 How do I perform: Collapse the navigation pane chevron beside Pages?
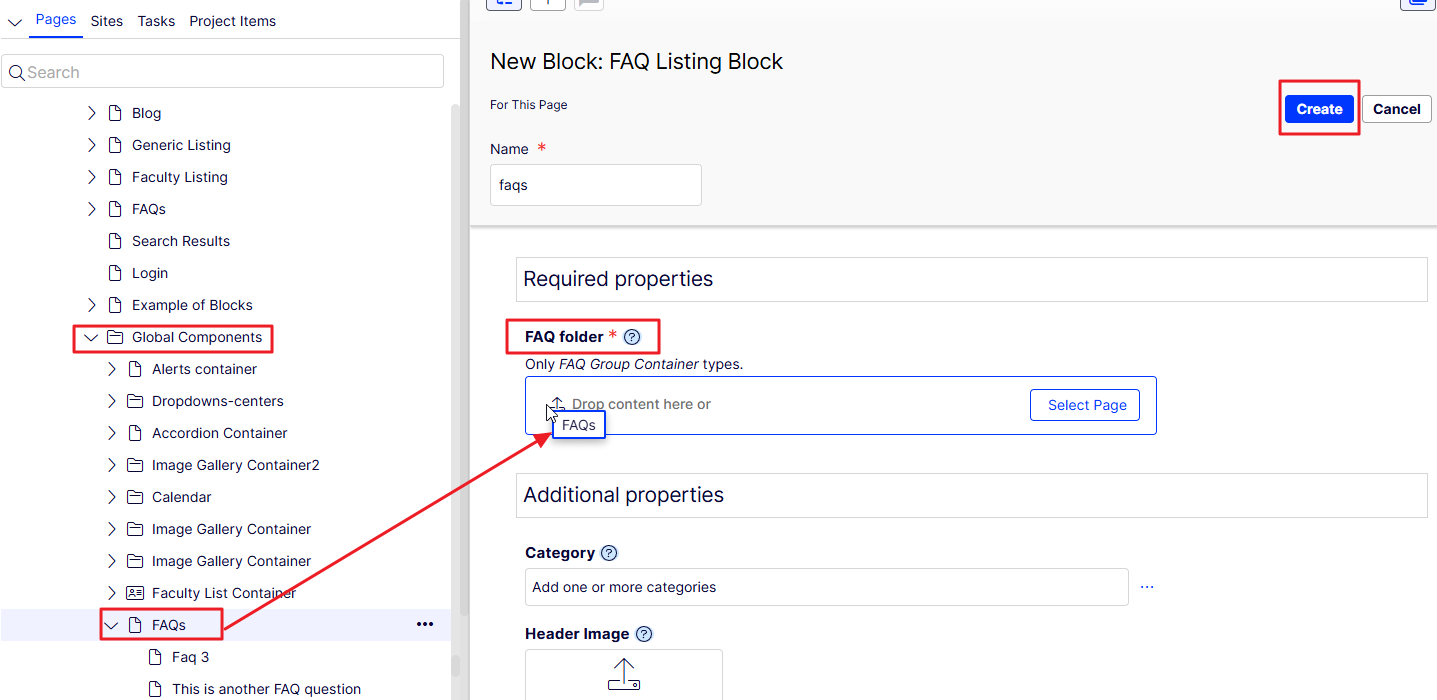pyautogui.click(x=15, y=22)
